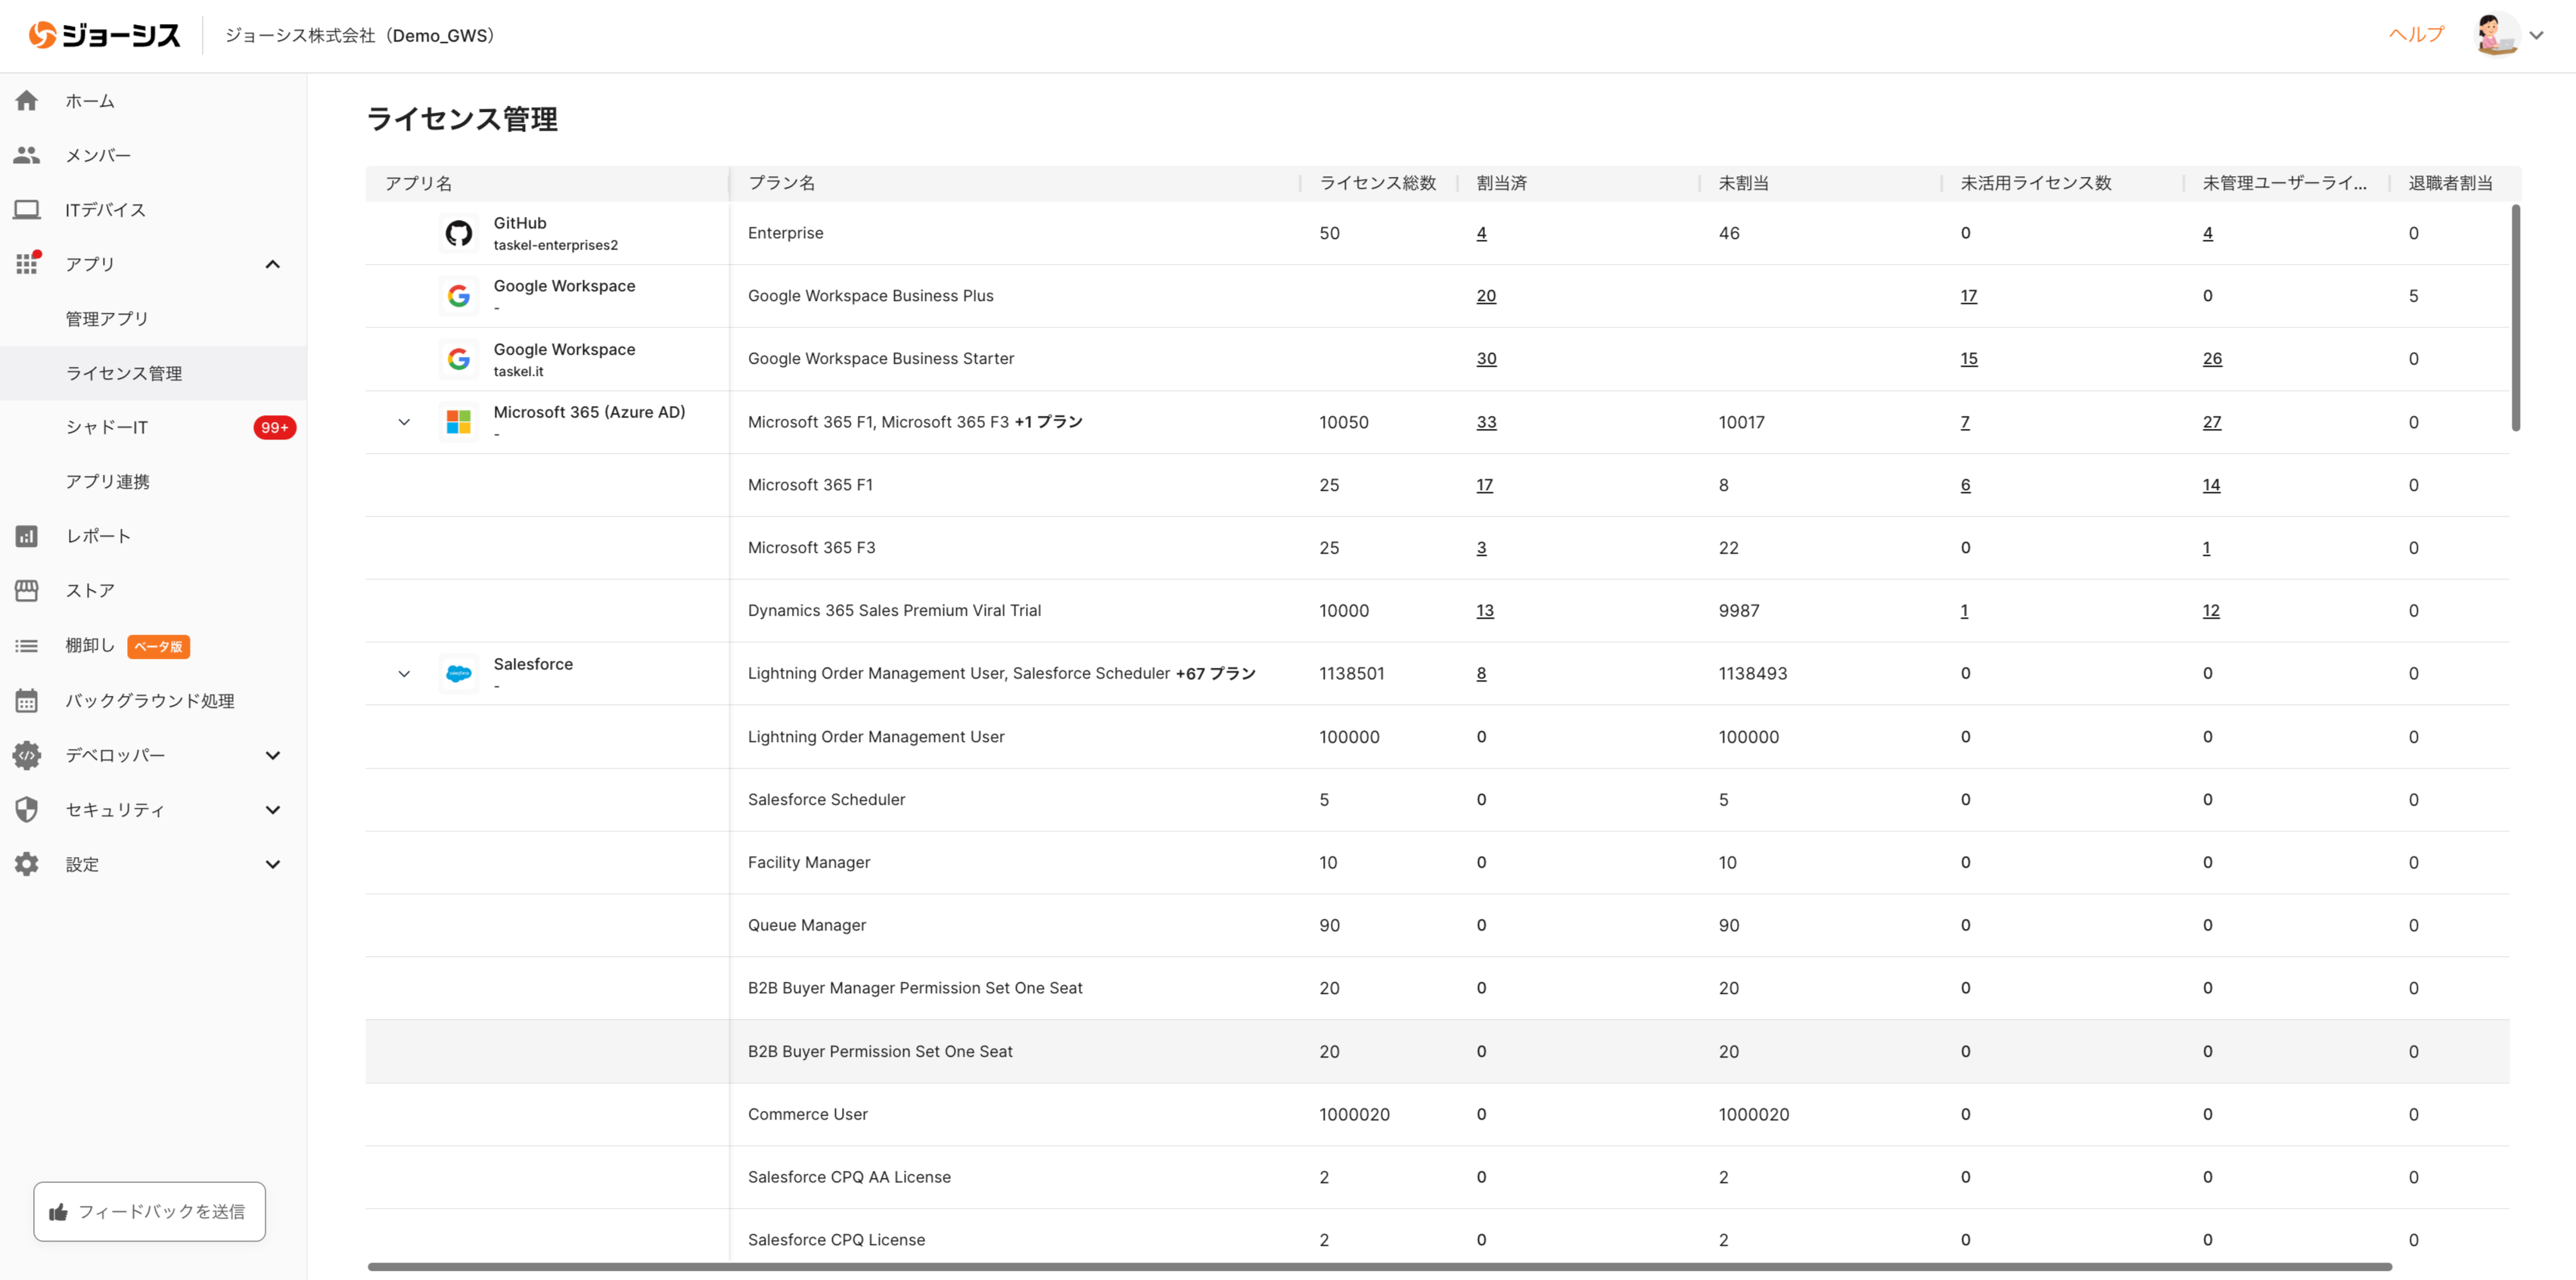This screenshot has width=2576, height=1280.
Task: Click the Microsoft 365 logo icon
Action: (x=459, y=422)
